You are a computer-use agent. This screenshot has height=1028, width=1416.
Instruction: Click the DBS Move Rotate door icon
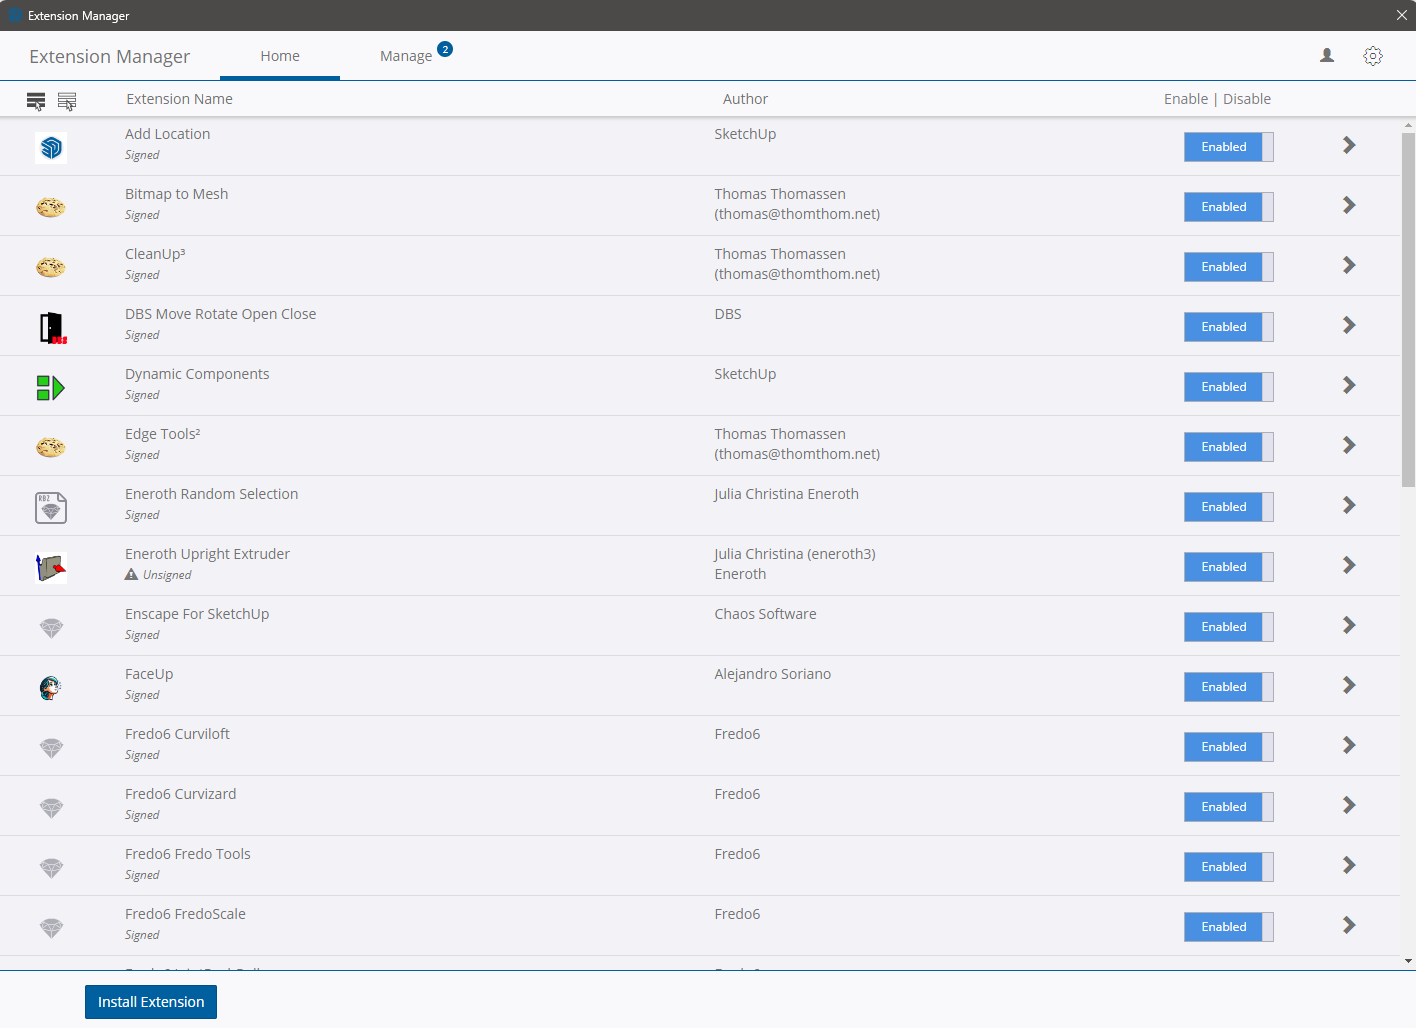point(52,328)
